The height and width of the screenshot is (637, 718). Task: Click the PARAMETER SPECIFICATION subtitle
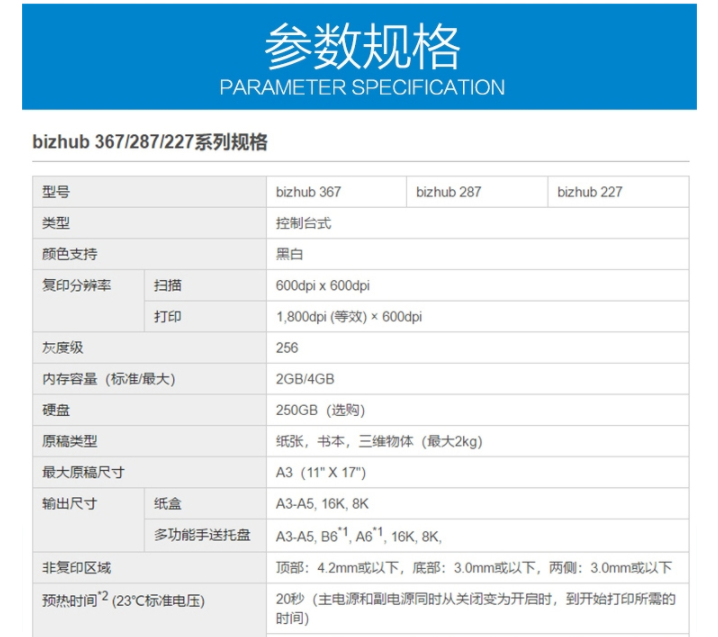[x=362, y=87]
